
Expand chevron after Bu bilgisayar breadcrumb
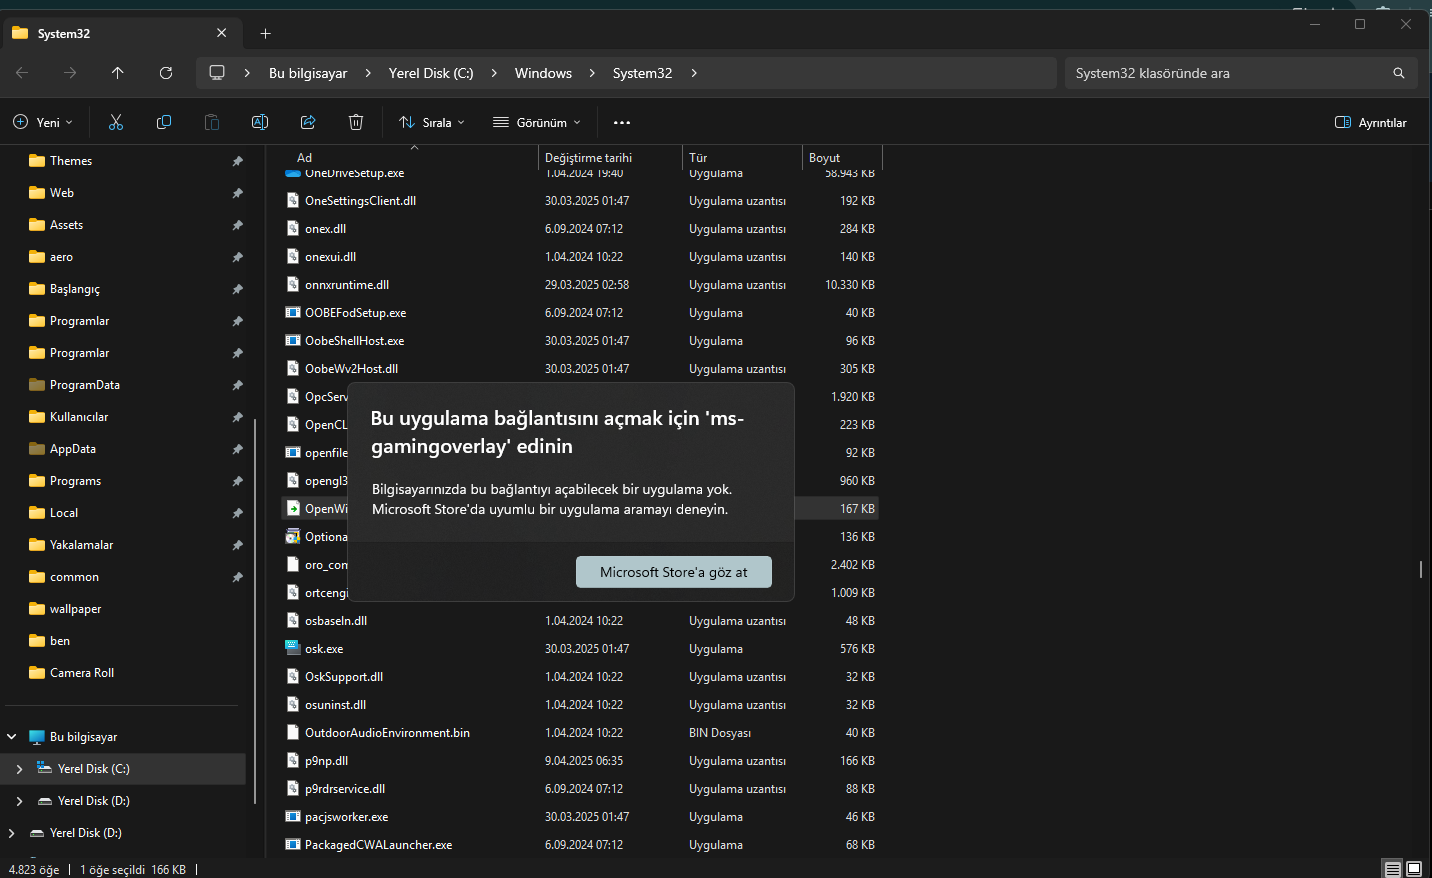pos(368,73)
